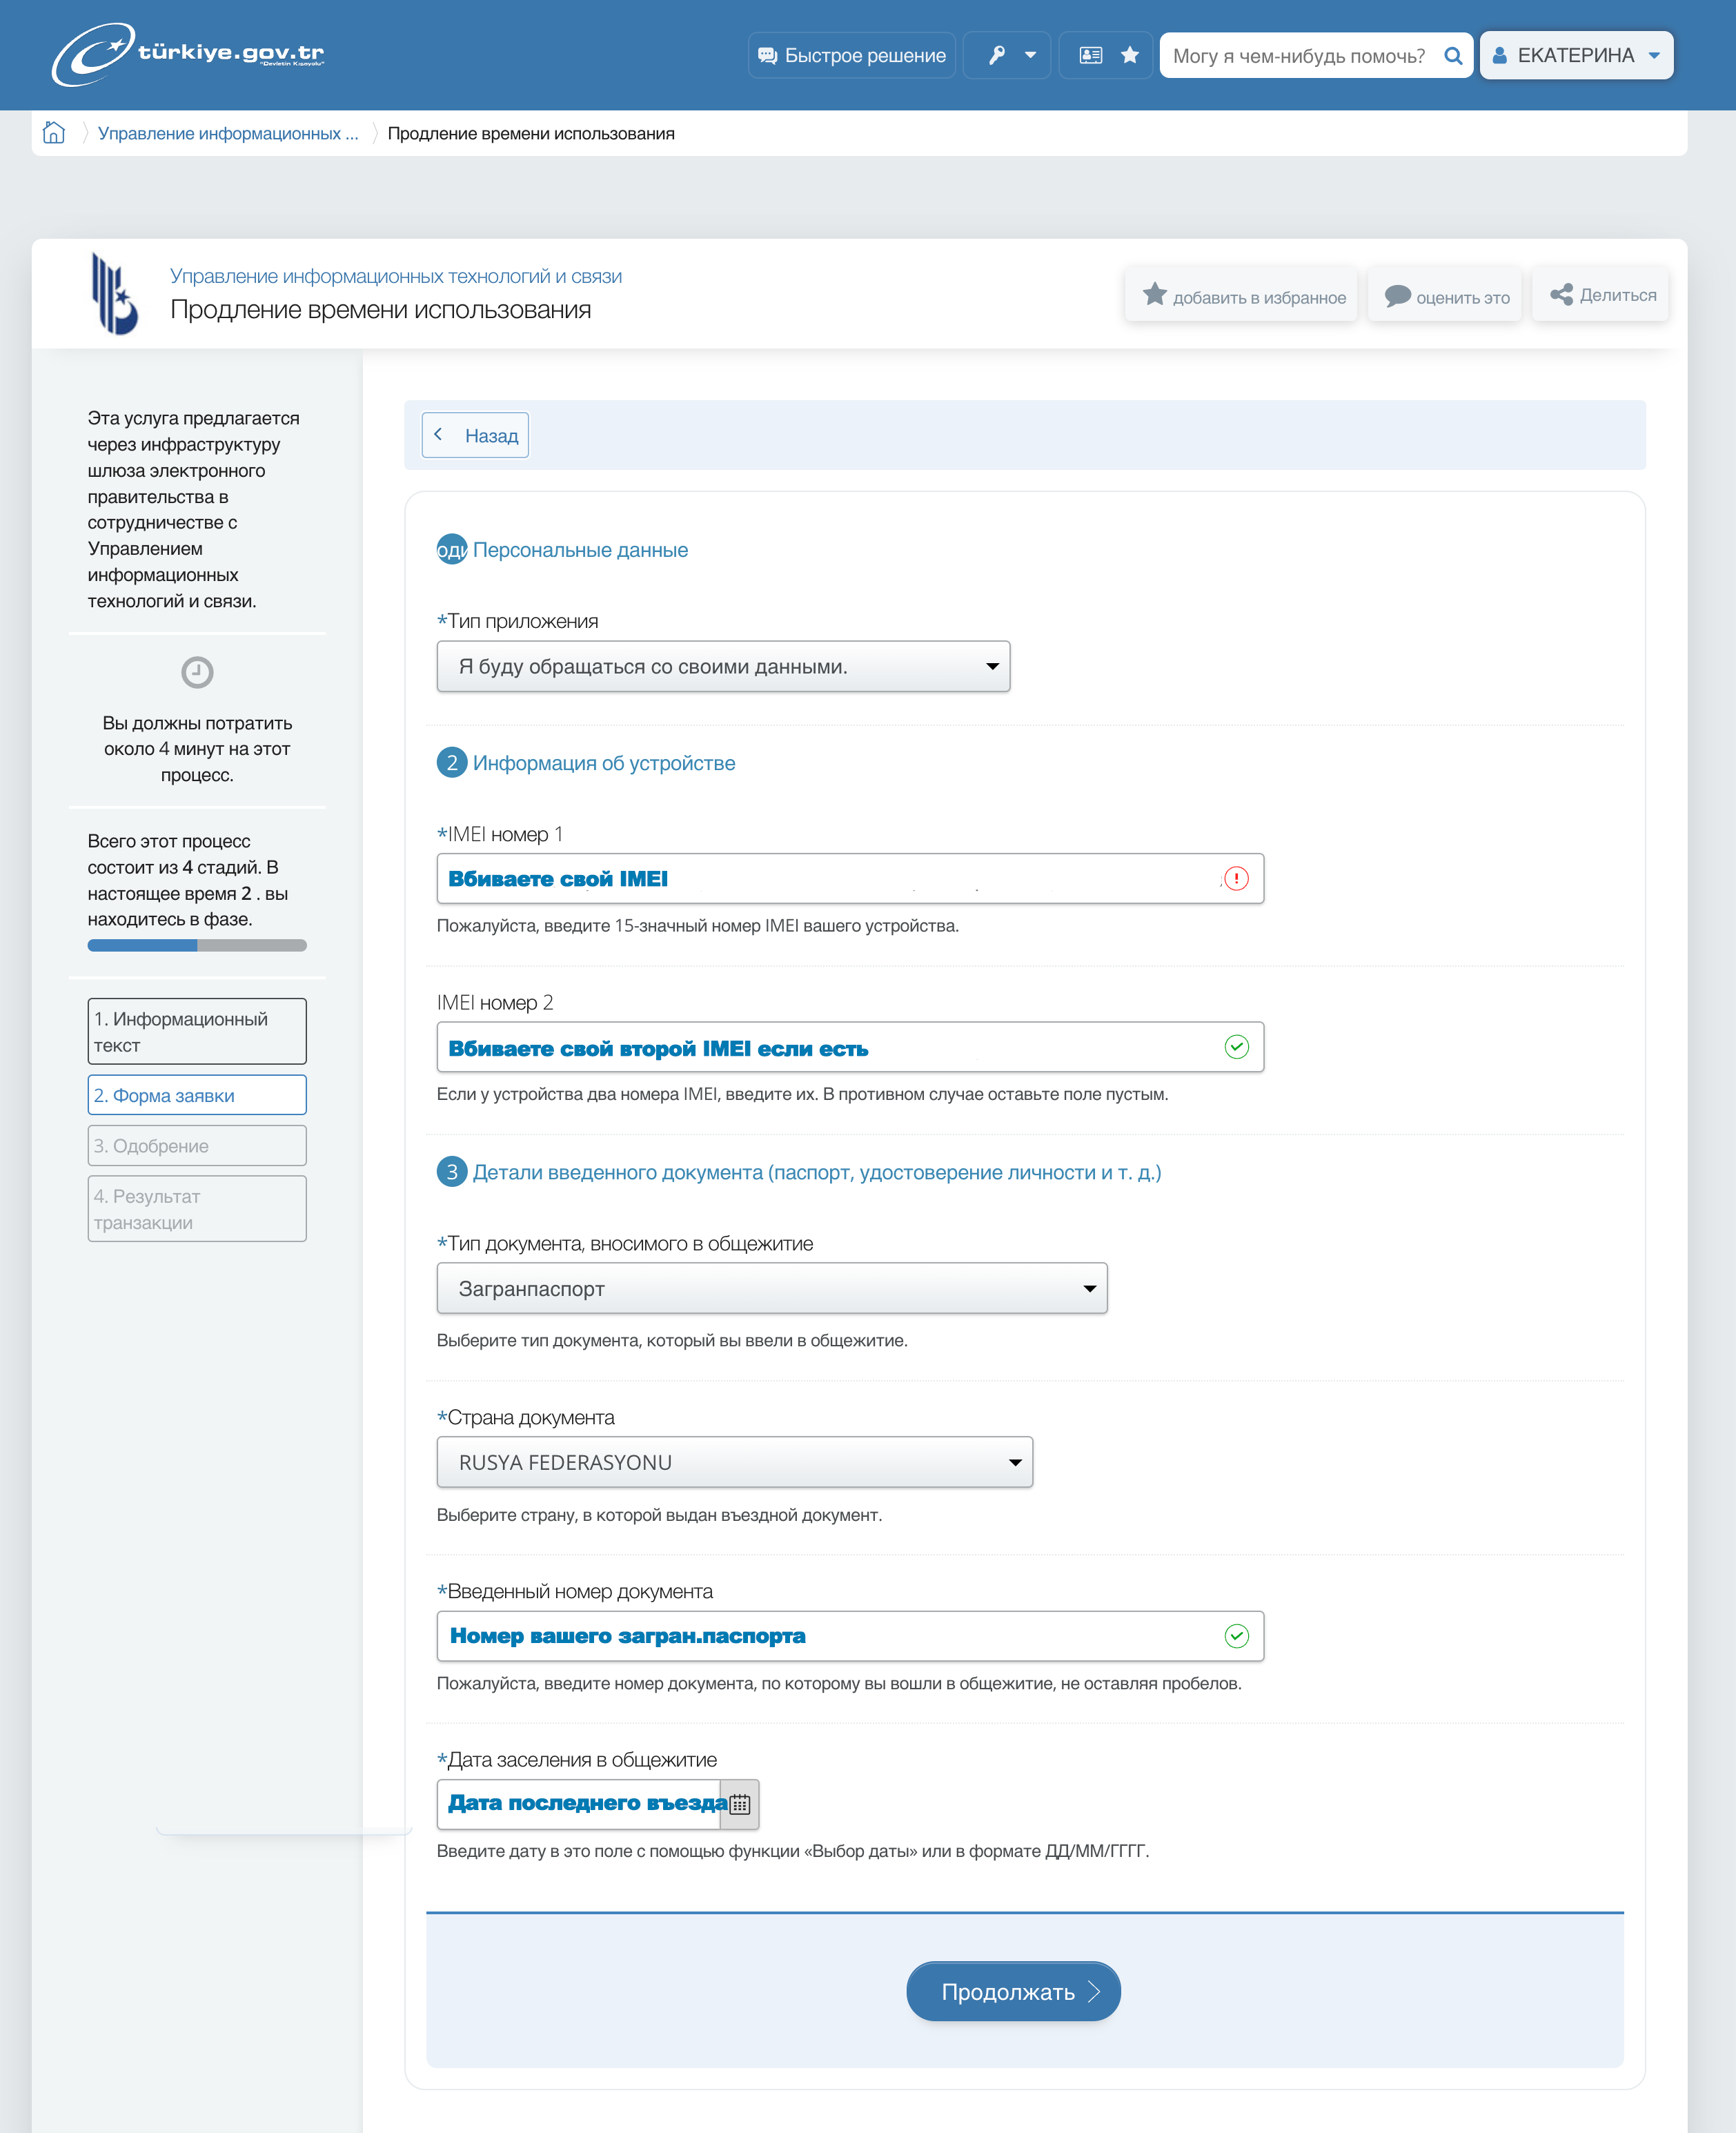
Task: Click the türkiye.gov.tr logo
Action: tap(188, 54)
